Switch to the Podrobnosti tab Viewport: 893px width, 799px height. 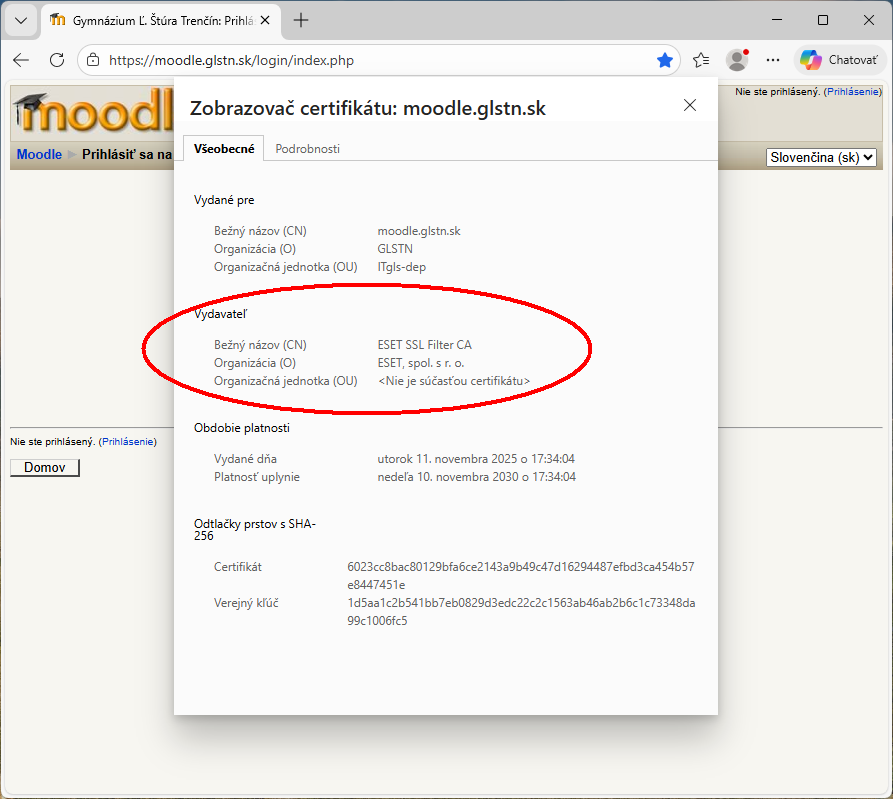[308, 149]
